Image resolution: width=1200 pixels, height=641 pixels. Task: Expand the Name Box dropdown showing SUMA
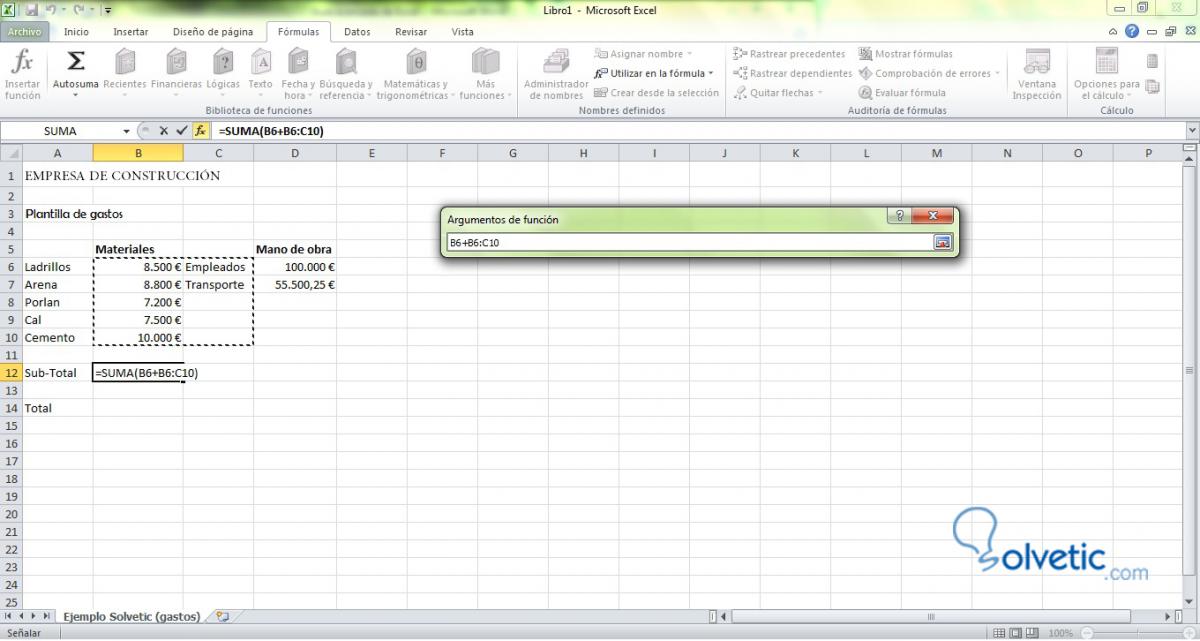click(126, 131)
